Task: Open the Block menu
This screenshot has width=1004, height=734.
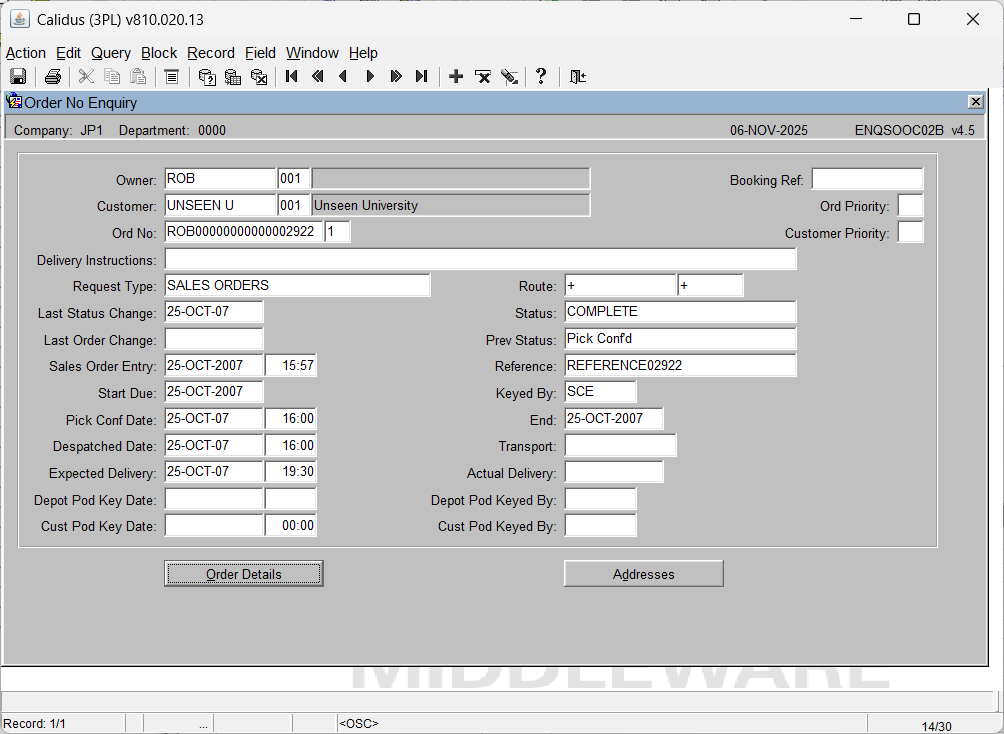Action: point(159,53)
